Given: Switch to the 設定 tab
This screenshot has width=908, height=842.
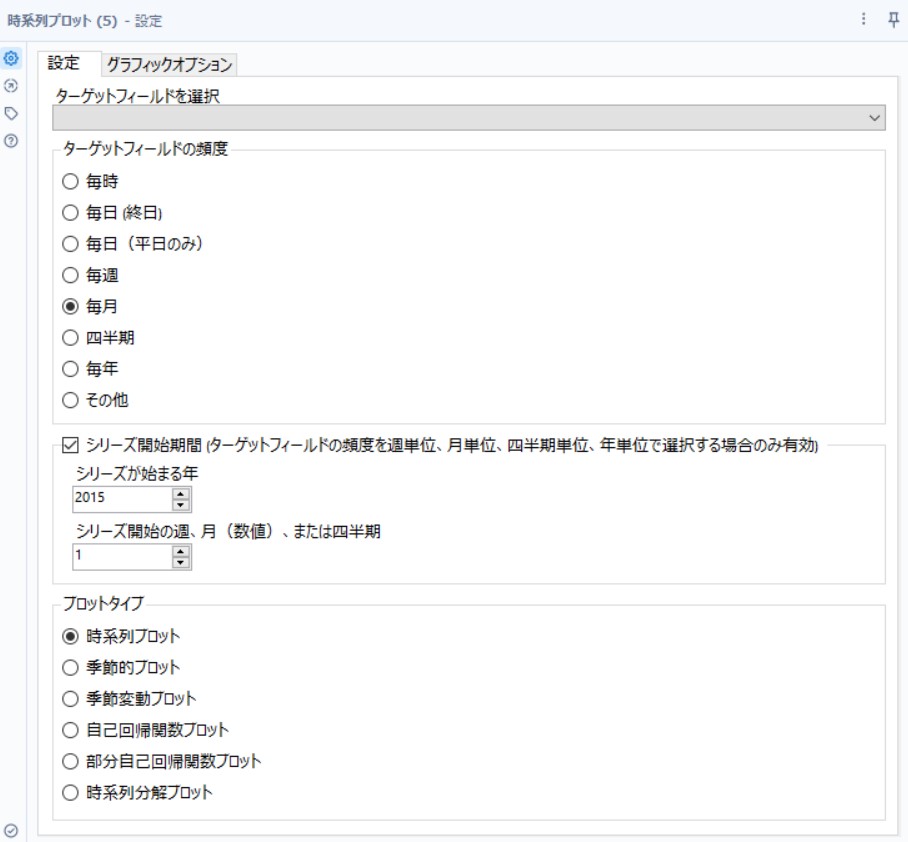Looking at the screenshot, I should [x=64, y=63].
